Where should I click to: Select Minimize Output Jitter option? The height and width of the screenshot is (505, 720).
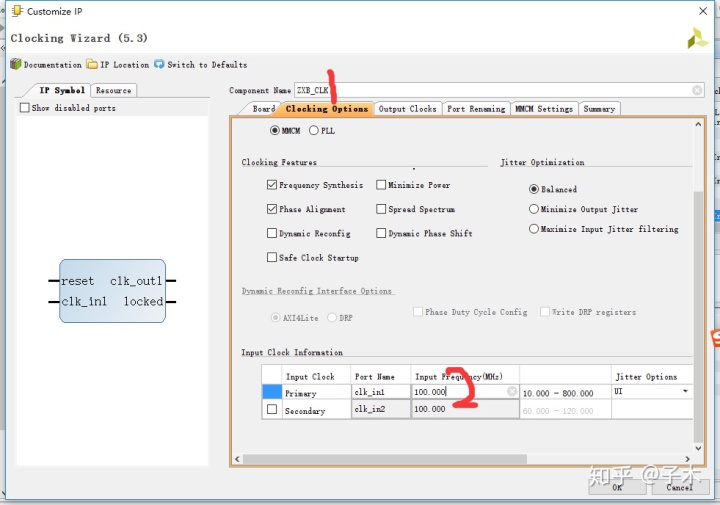click(534, 209)
